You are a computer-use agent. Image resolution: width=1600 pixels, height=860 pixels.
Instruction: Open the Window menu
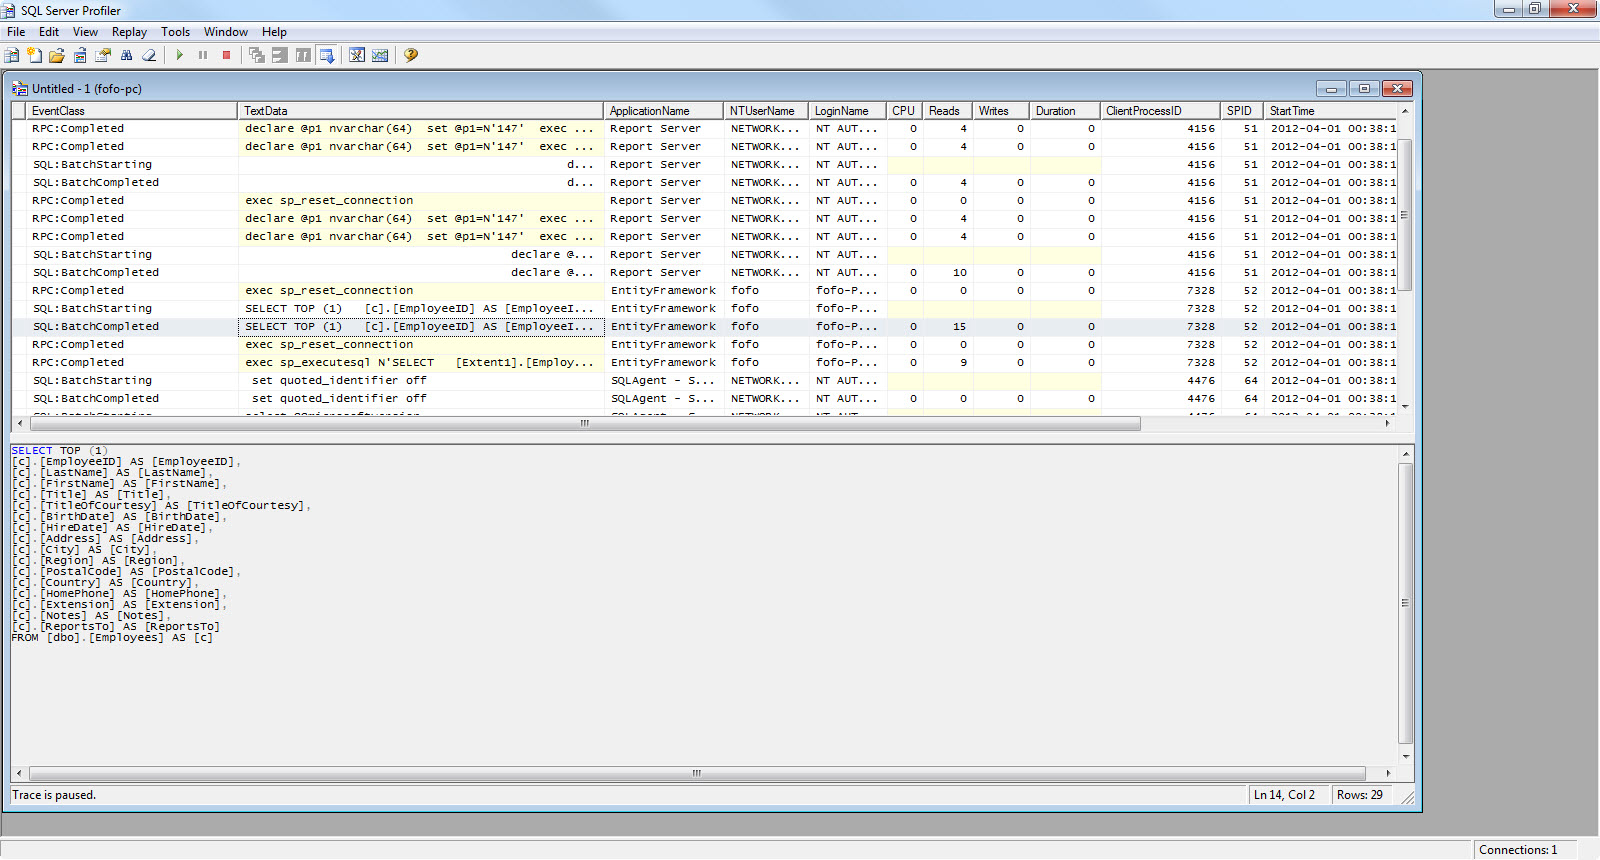226,32
